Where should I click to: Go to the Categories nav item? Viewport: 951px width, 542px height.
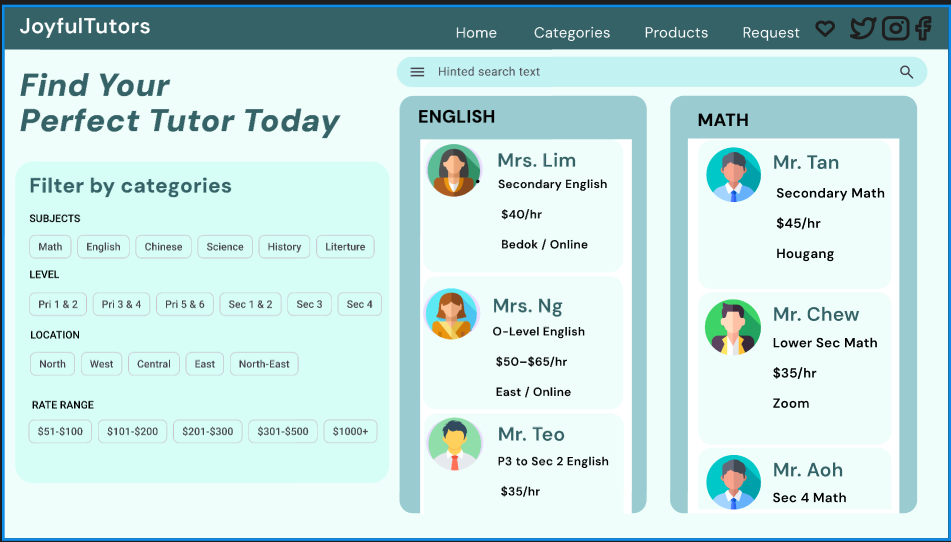(571, 33)
